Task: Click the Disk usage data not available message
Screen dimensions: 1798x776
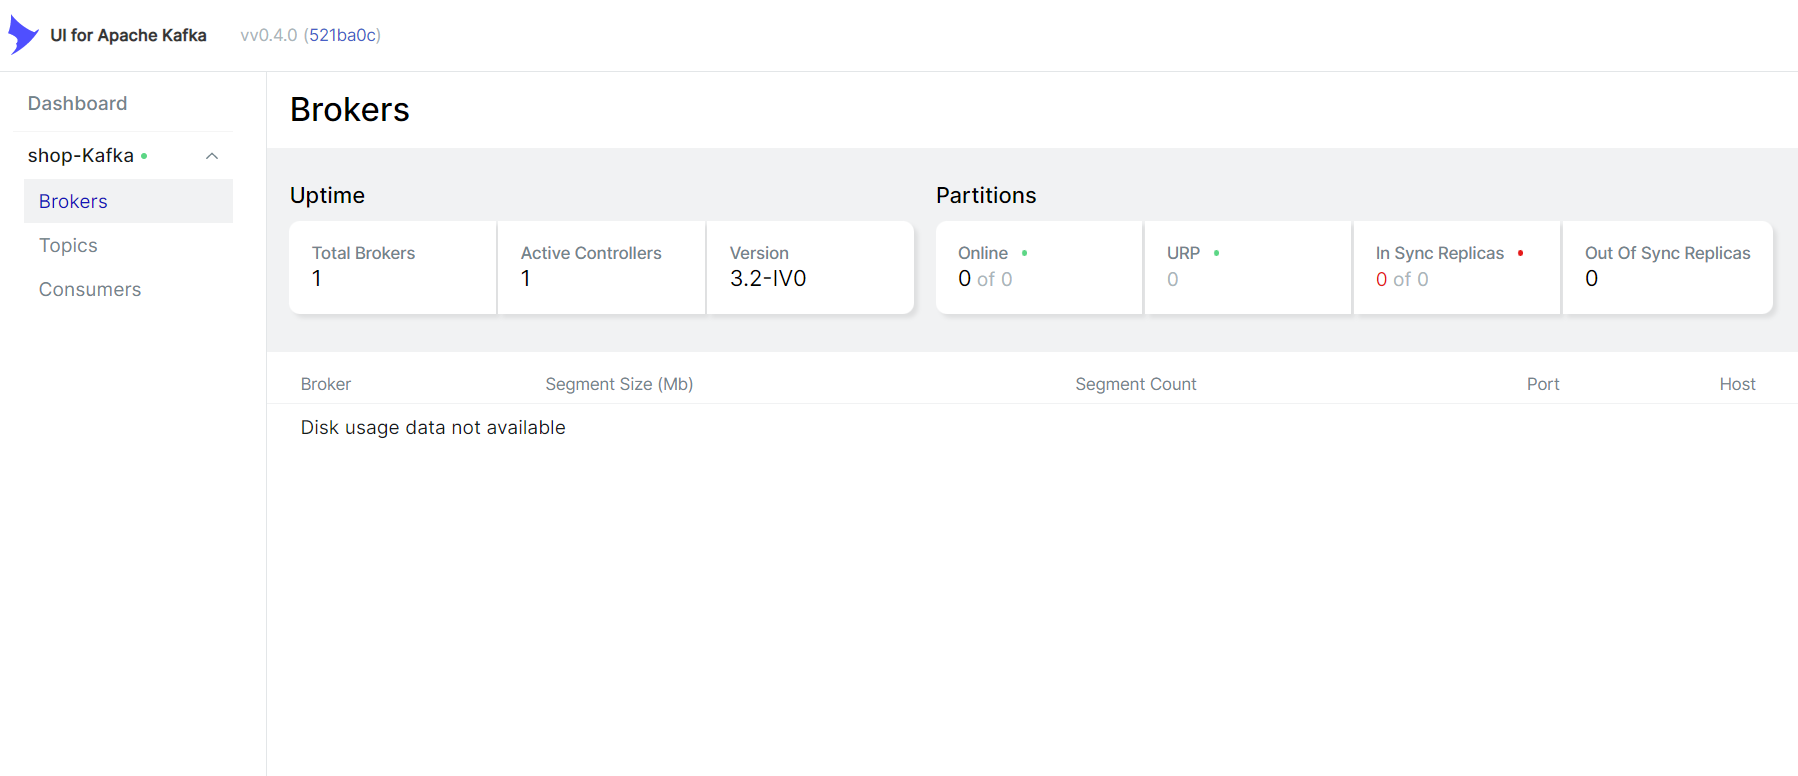Action: pos(432,427)
